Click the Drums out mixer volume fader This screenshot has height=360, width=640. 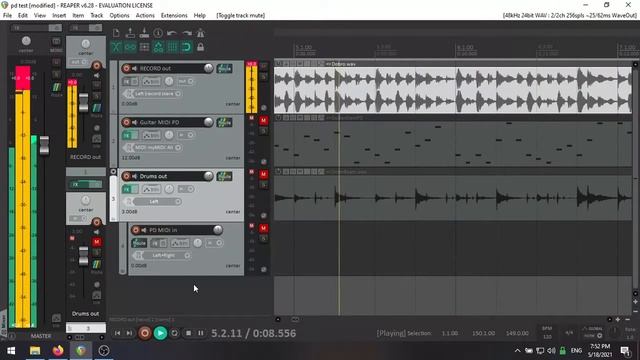tap(83, 256)
